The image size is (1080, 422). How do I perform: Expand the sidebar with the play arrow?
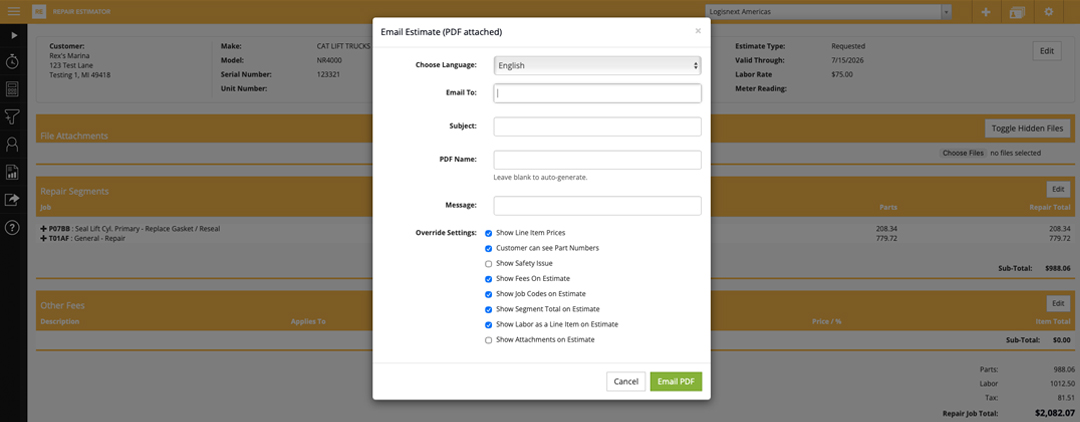14,34
